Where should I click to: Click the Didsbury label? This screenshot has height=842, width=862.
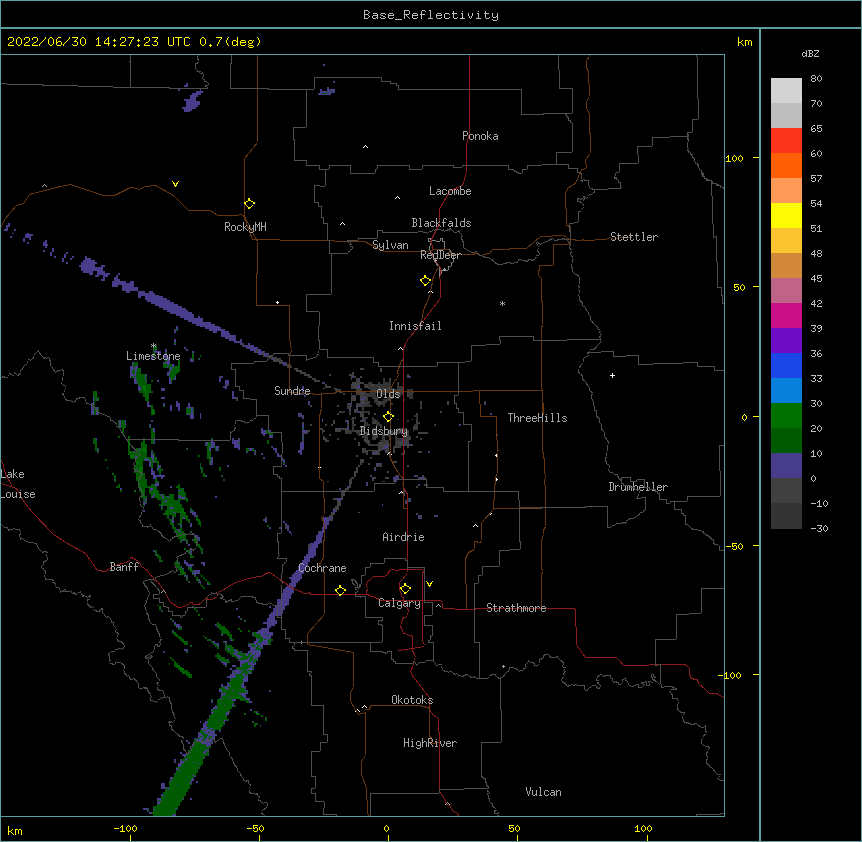[384, 431]
